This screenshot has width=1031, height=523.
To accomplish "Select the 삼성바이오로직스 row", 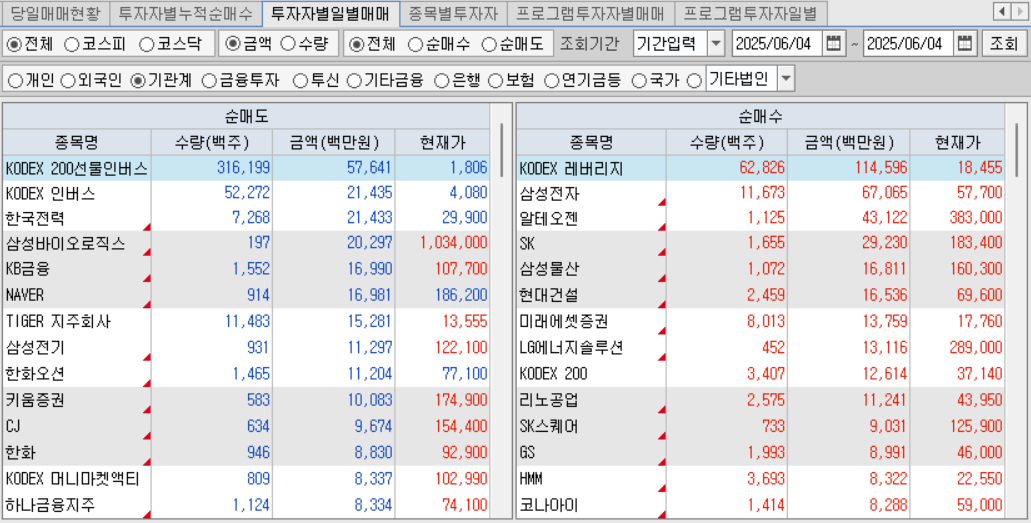I will pyautogui.click(x=247, y=243).
